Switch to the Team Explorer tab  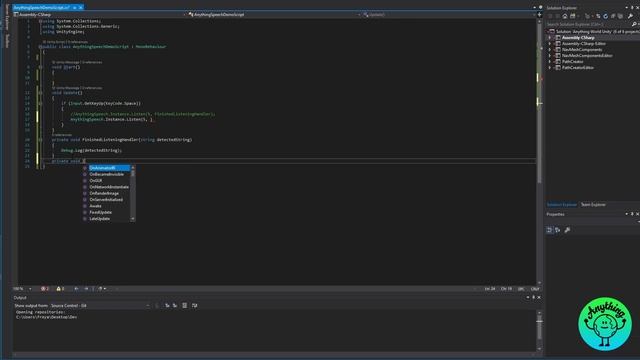[593, 204]
